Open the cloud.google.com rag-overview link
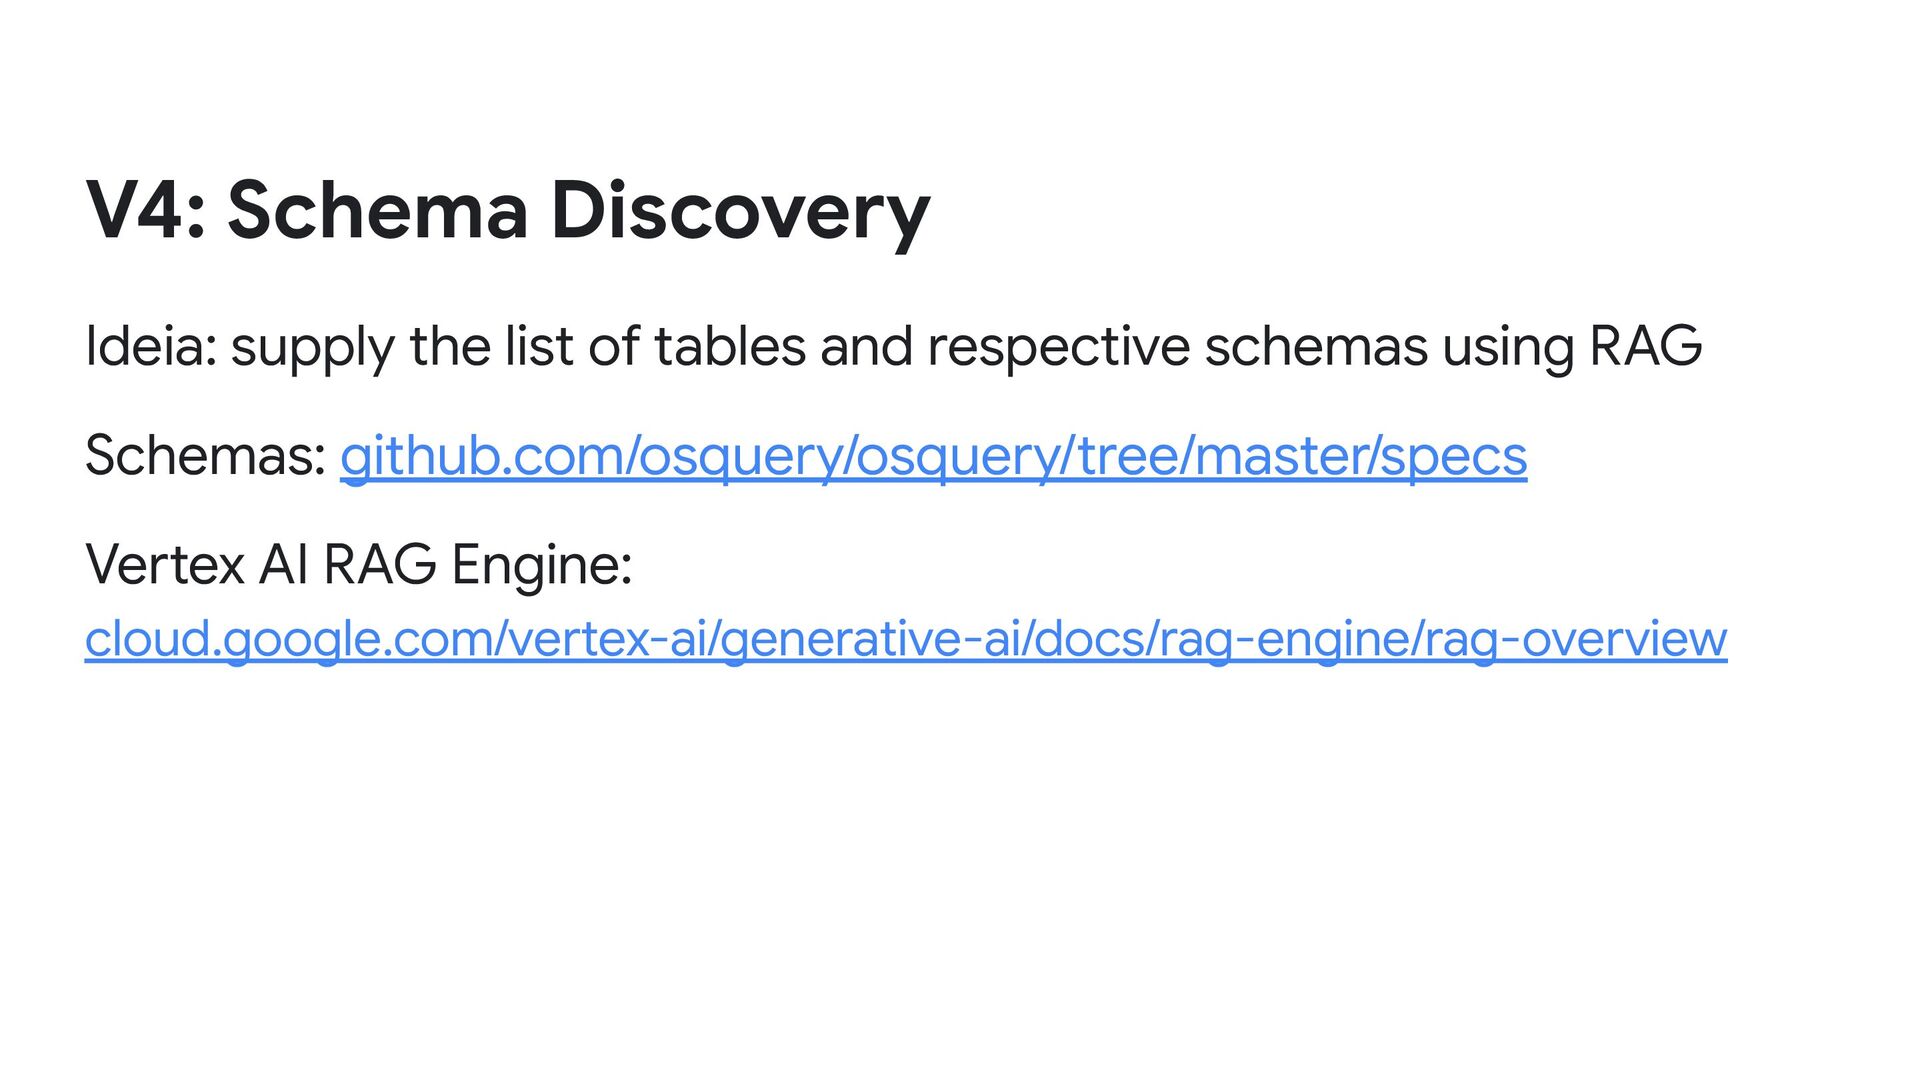 coord(905,638)
